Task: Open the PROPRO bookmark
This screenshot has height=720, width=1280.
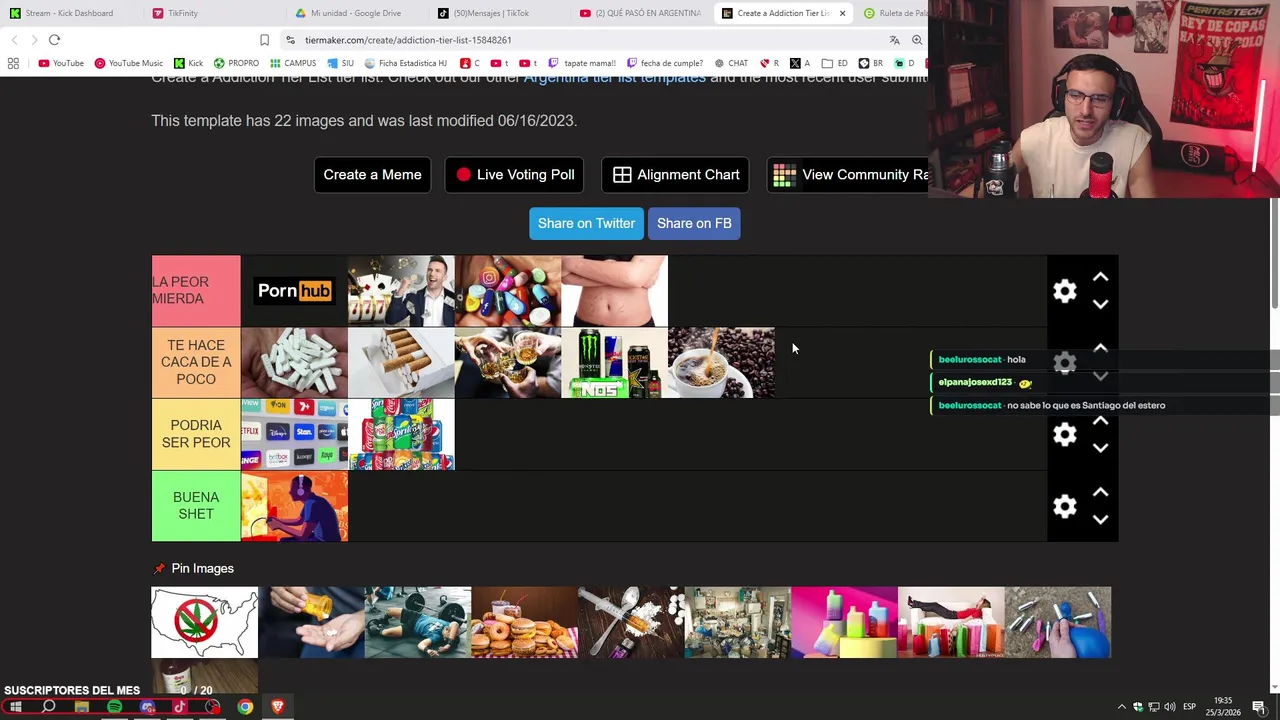Action: coord(236,63)
